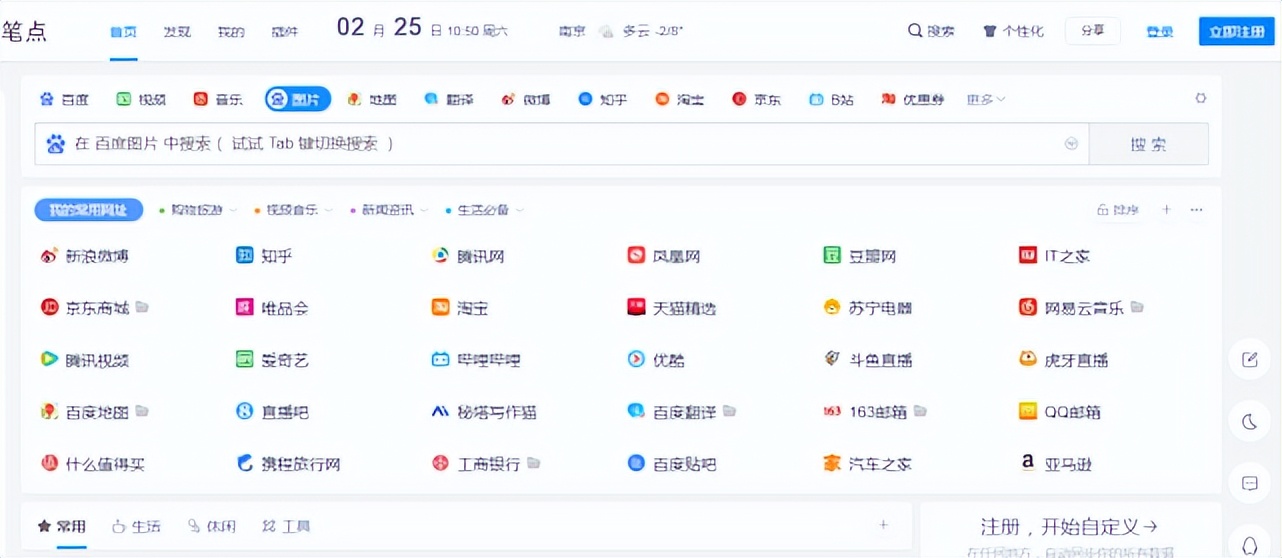Click the 天猫精选 icon
Screen dimensions: 1282x558
(x=636, y=308)
